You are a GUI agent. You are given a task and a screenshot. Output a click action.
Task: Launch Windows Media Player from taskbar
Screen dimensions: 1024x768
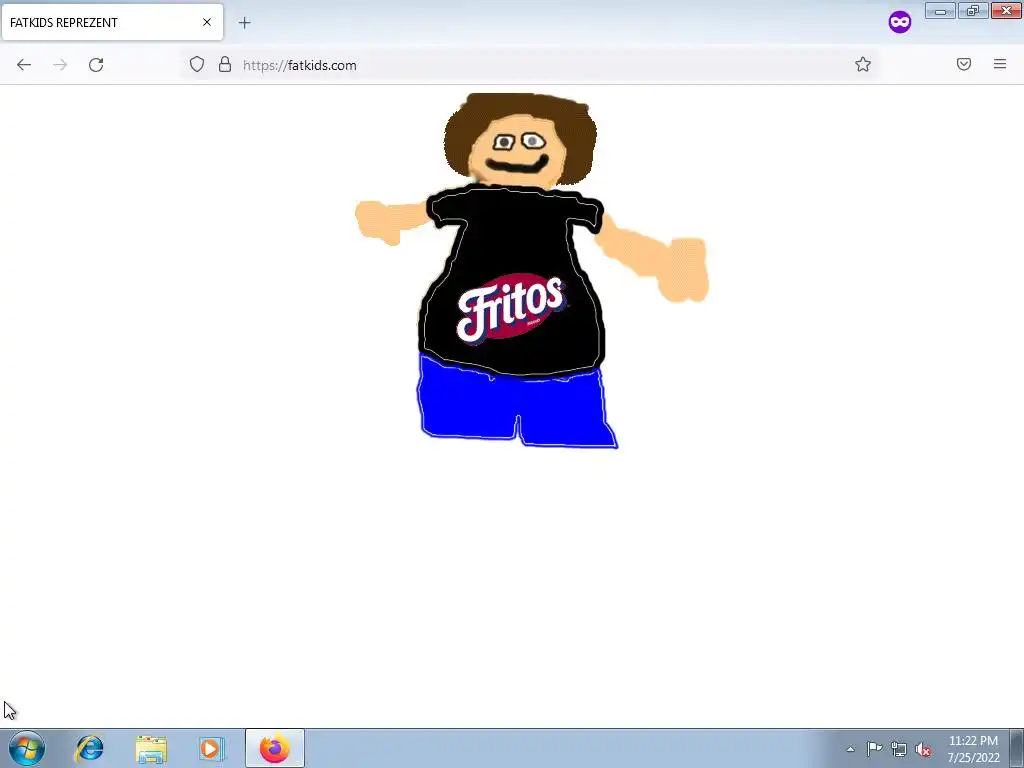[x=212, y=748]
